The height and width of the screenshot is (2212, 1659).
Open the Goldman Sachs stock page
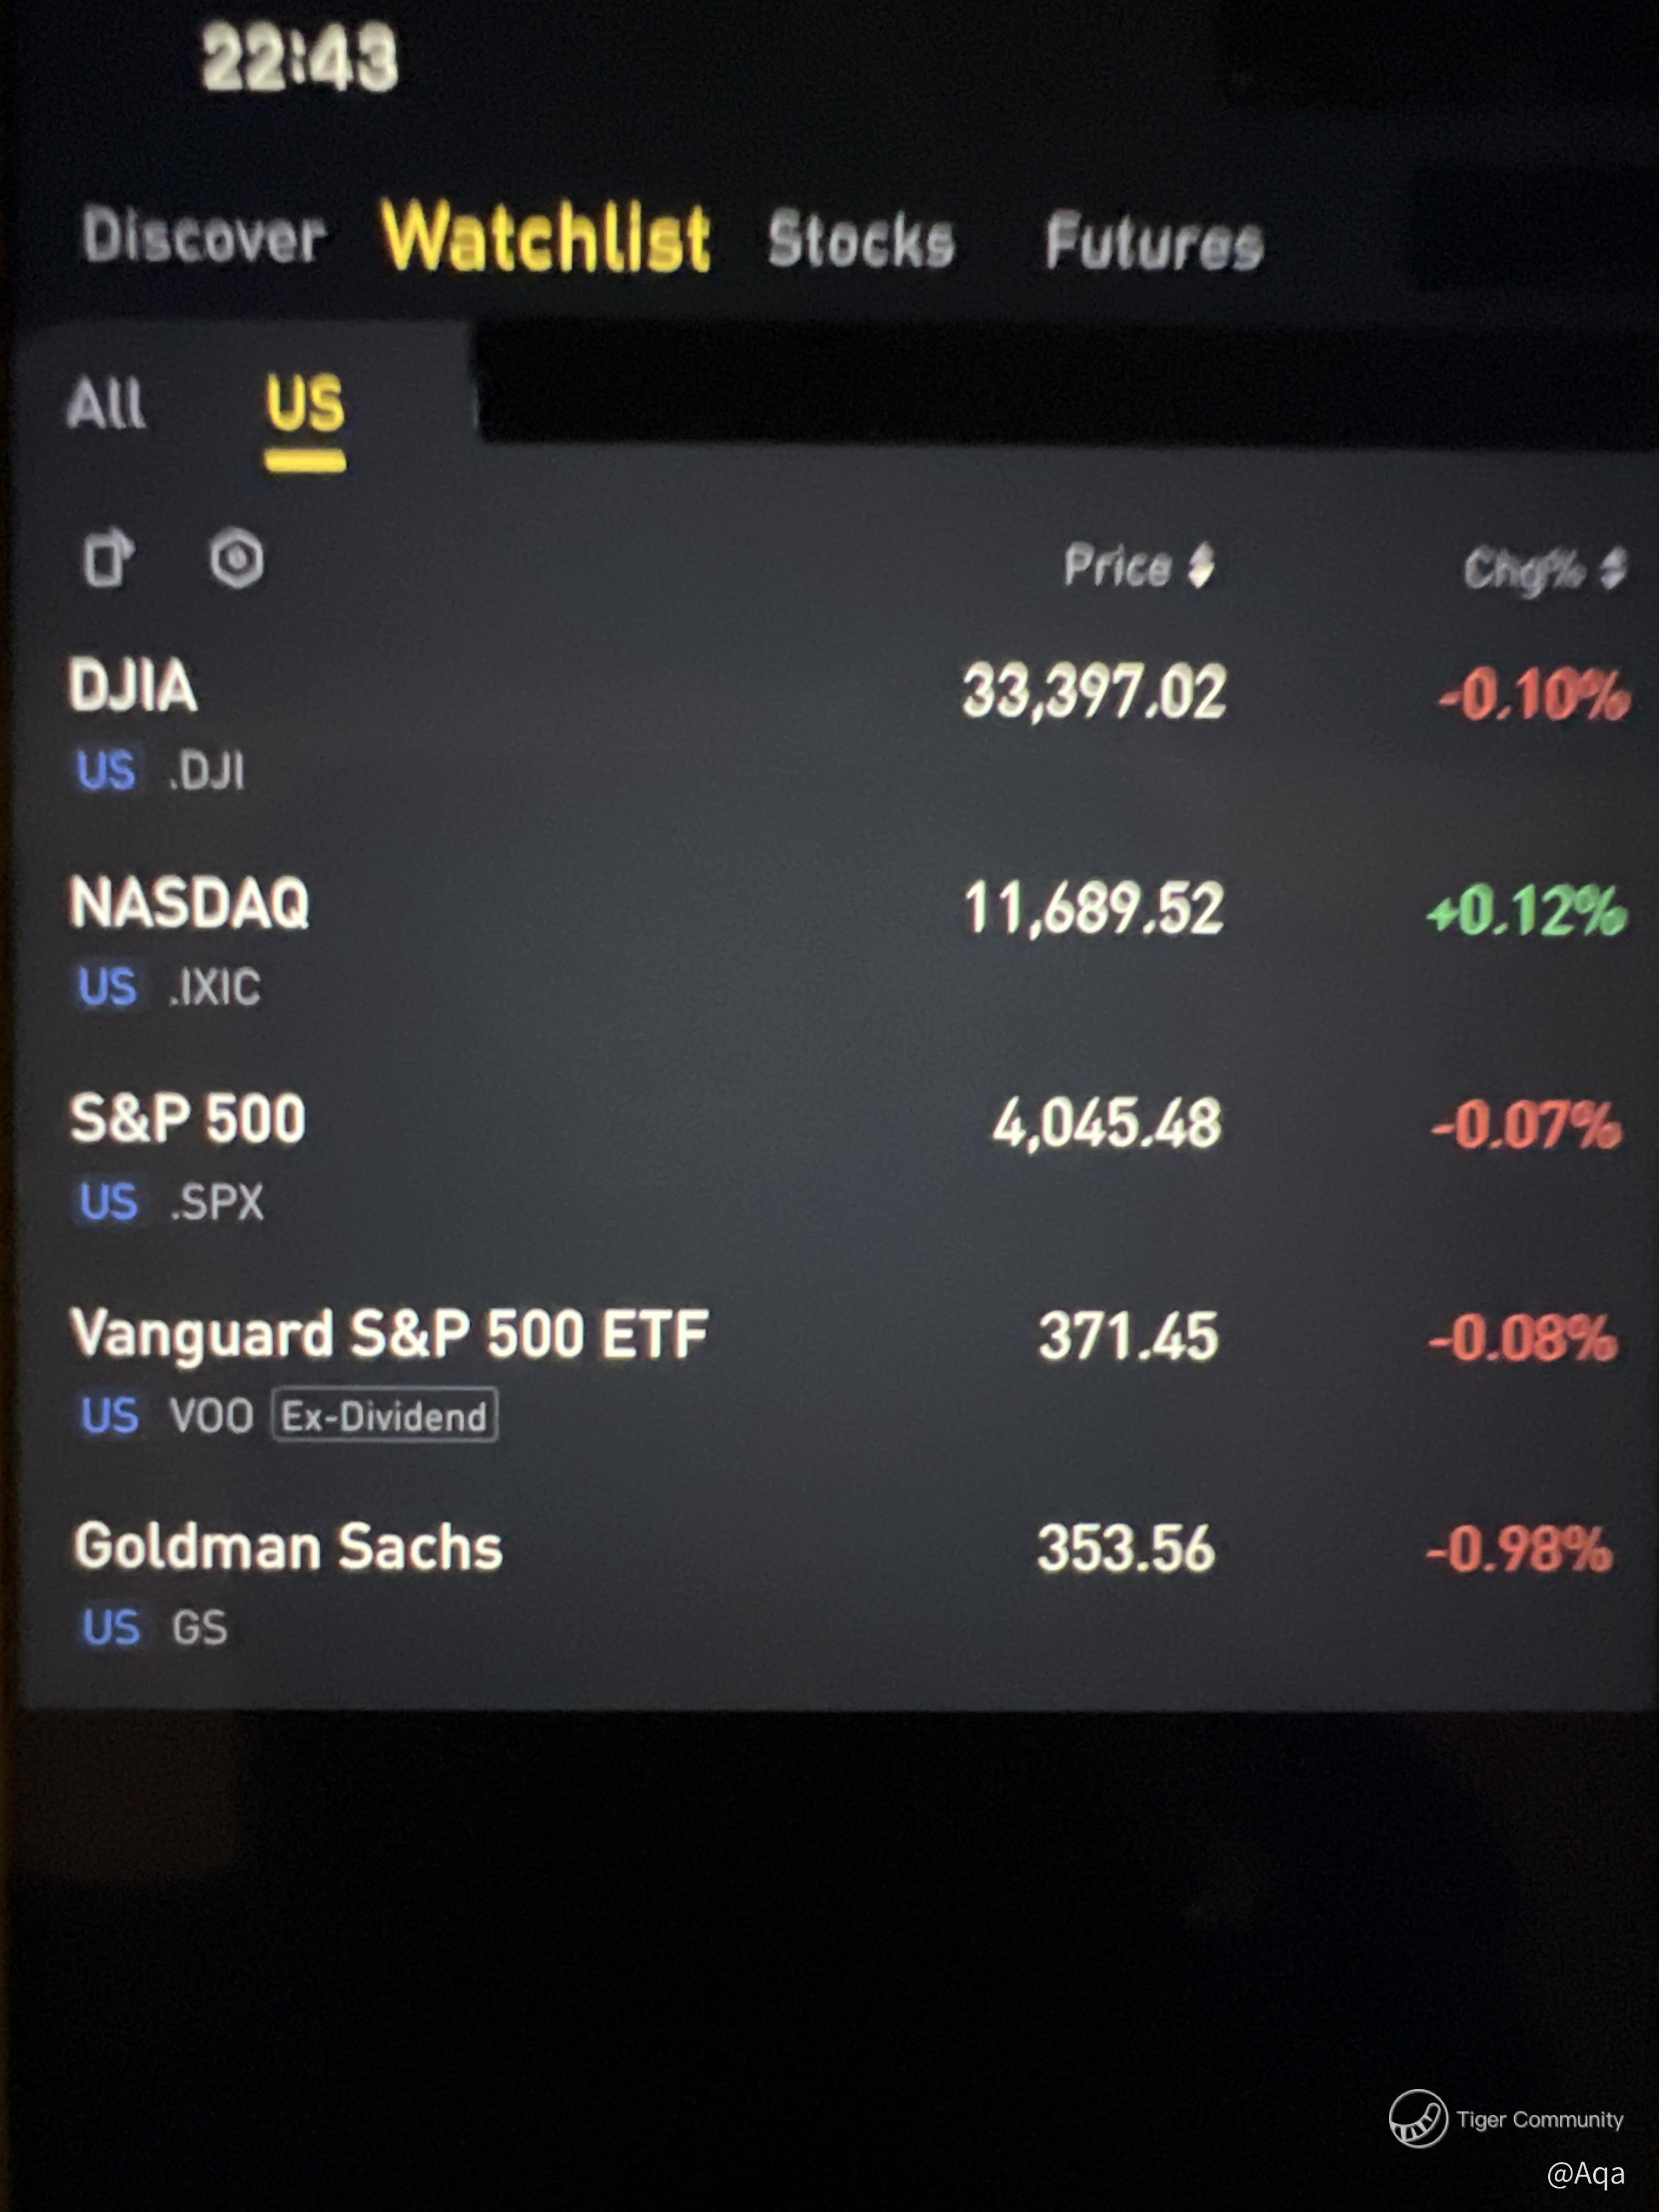point(288,1547)
